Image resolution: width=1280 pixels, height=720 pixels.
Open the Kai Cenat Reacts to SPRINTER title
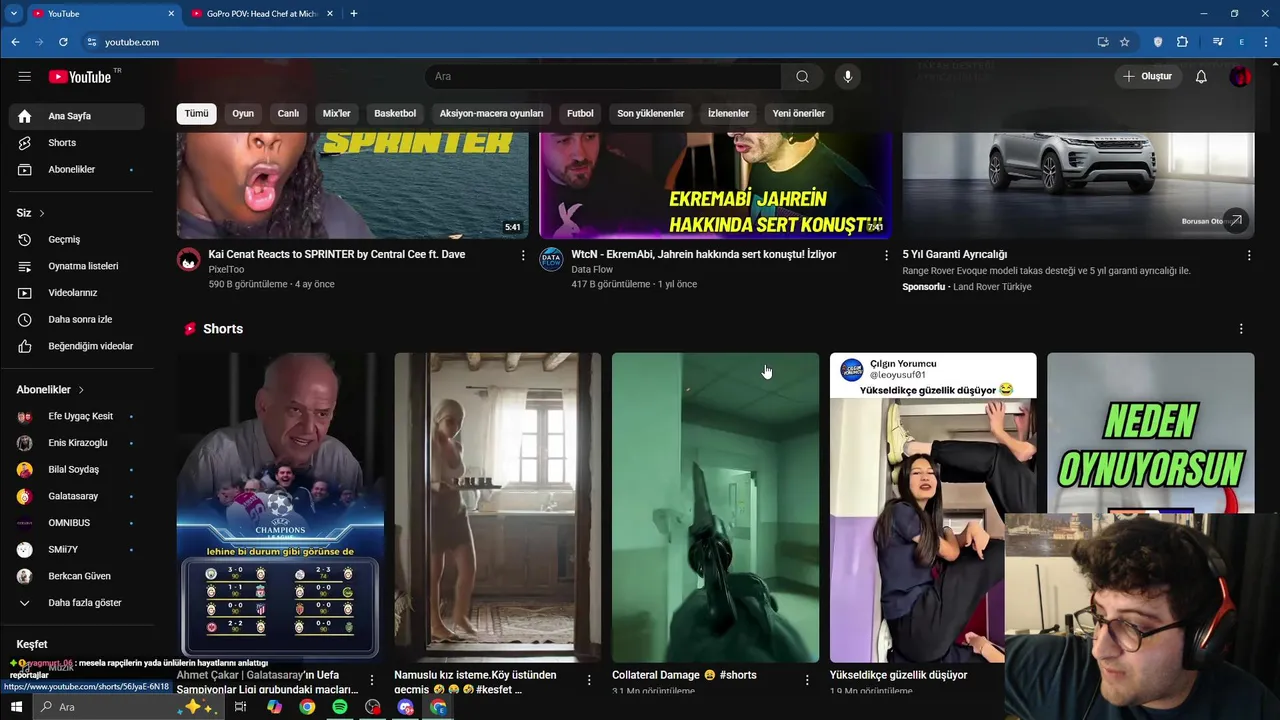coord(337,255)
